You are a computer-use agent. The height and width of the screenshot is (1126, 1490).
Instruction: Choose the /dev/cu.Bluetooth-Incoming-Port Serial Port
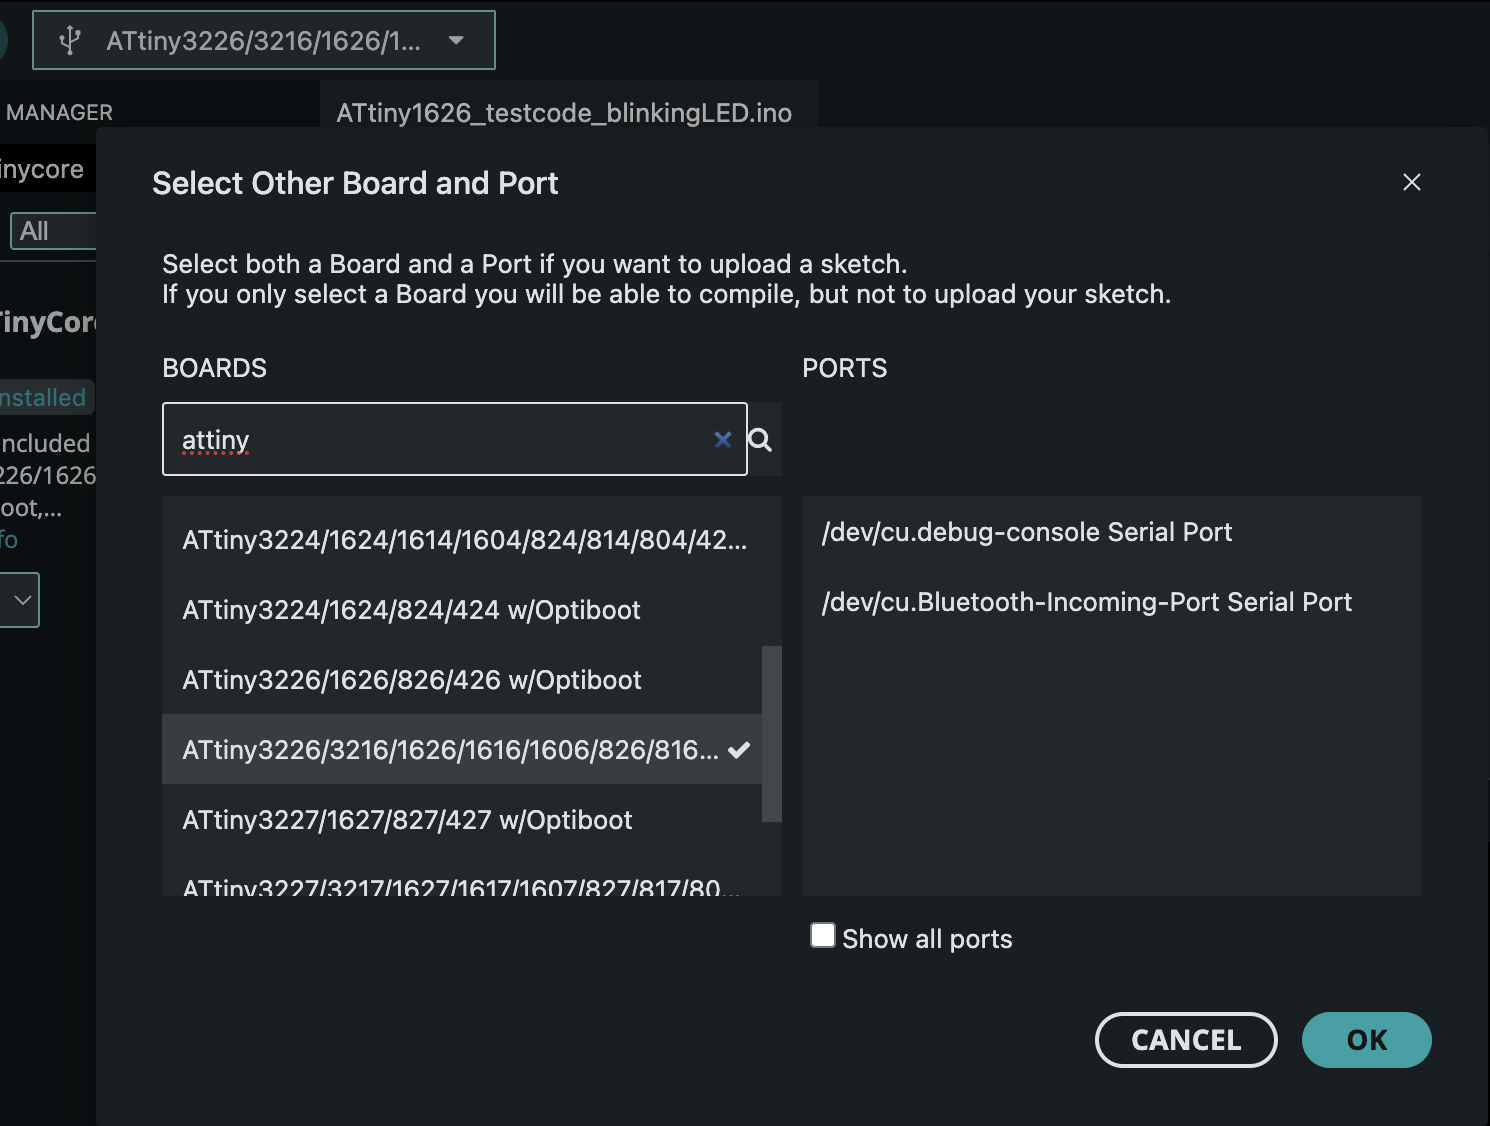pyautogui.click(x=1087, y=601)
